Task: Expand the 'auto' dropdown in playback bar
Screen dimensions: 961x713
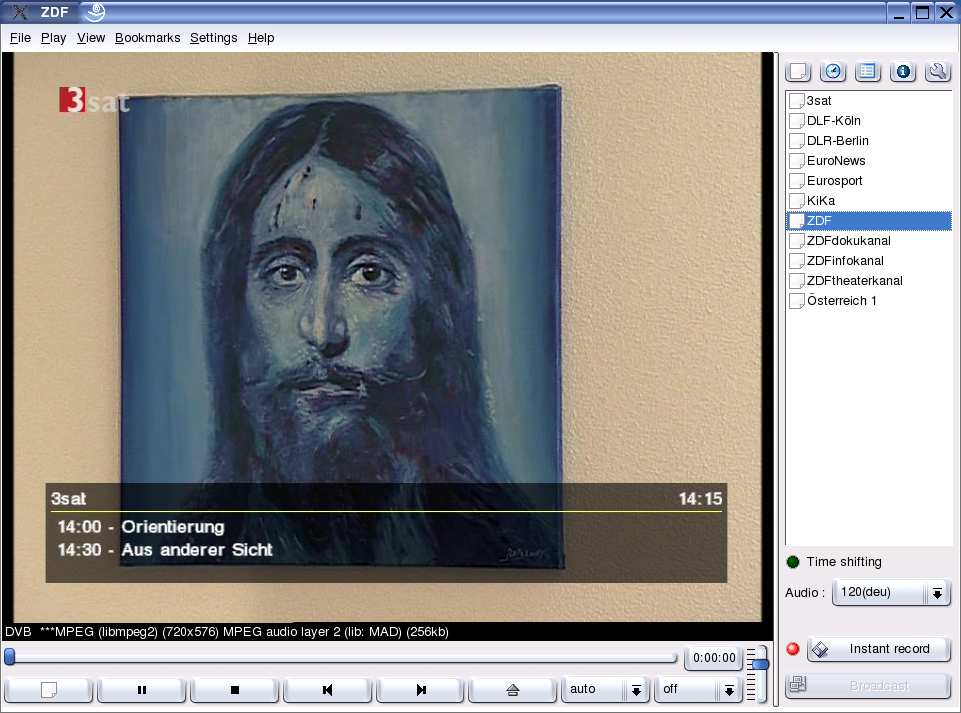Action: point(605,690)
